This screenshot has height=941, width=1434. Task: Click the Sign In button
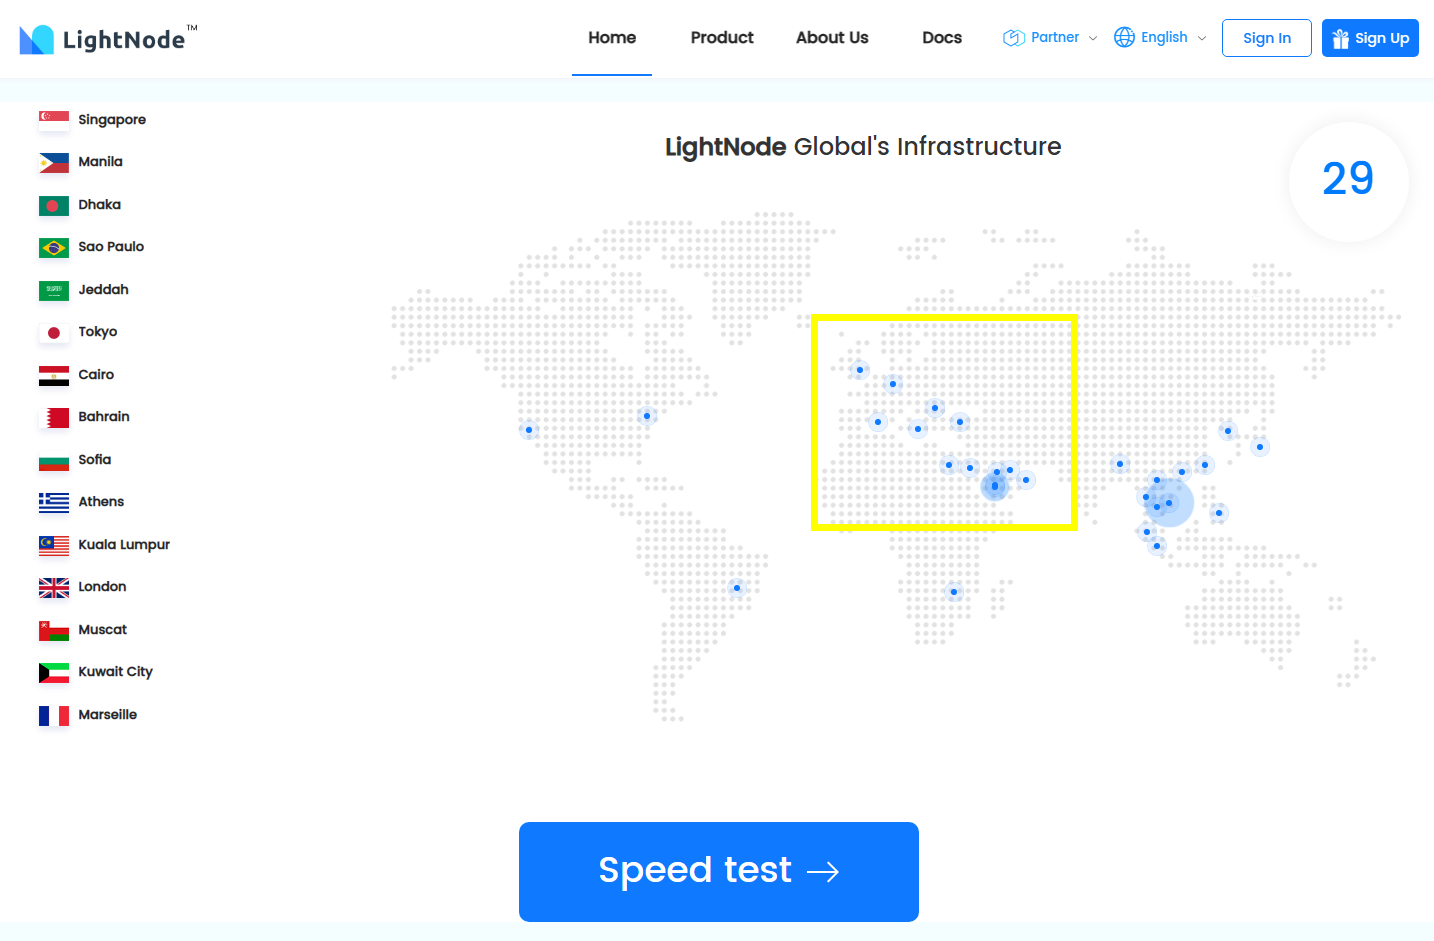1266,37
